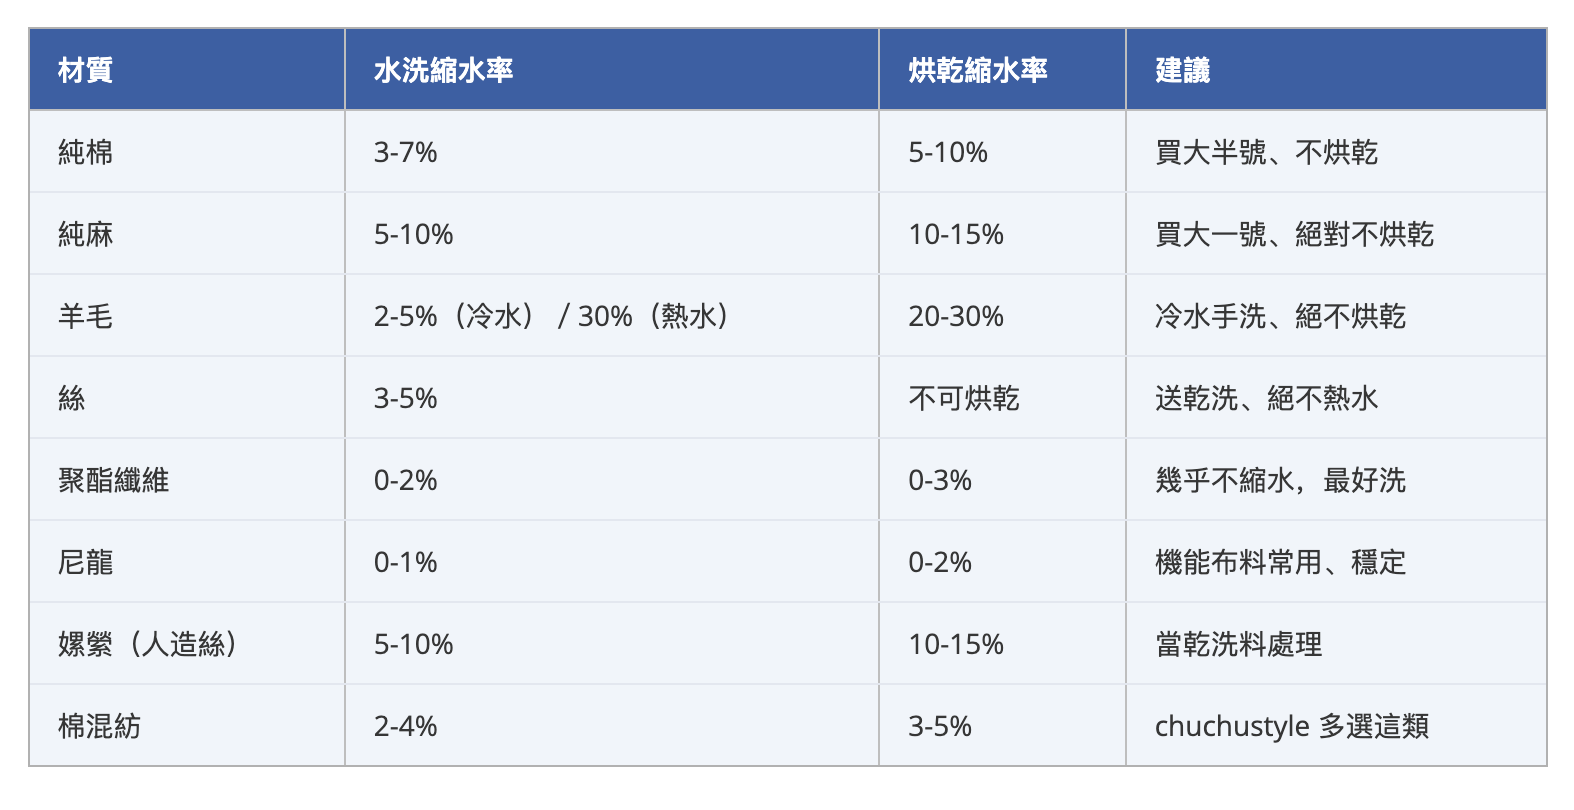This screenshot has width=1574, height=810.
Task: Click the 冷水手洗、絕不烘乾 advice text
Action: (x=1280, y=316)
